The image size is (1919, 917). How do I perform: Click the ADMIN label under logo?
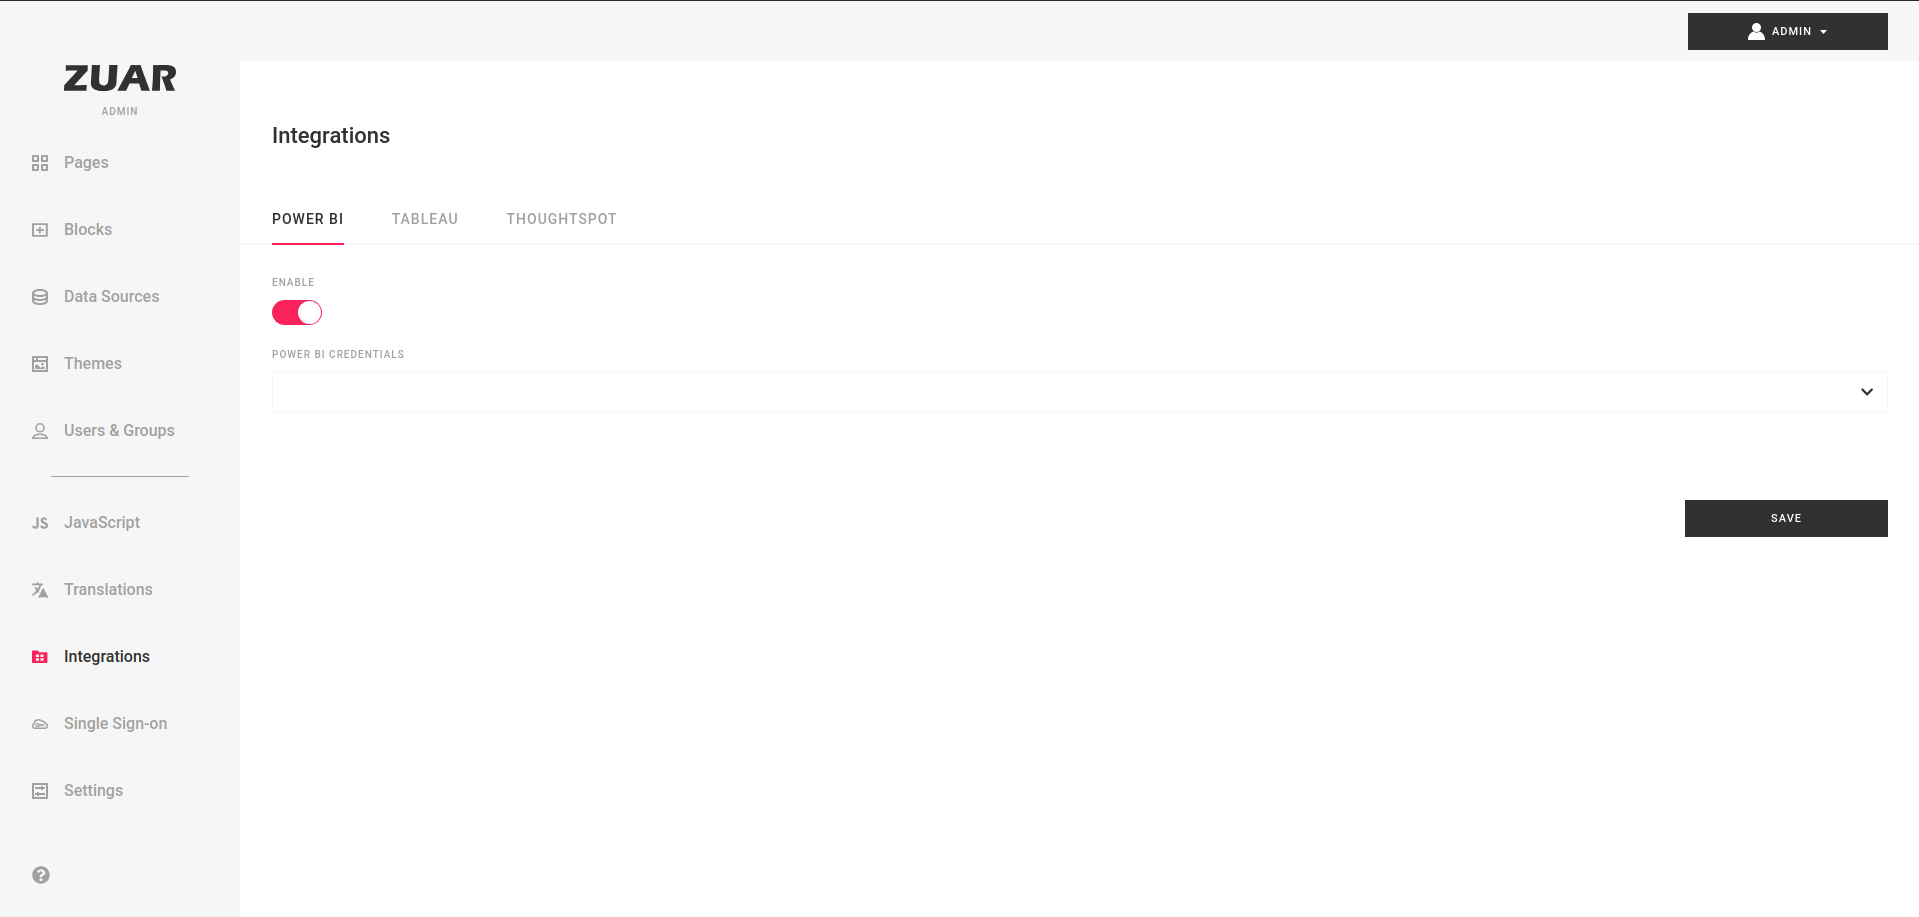(x=120, y=111)
